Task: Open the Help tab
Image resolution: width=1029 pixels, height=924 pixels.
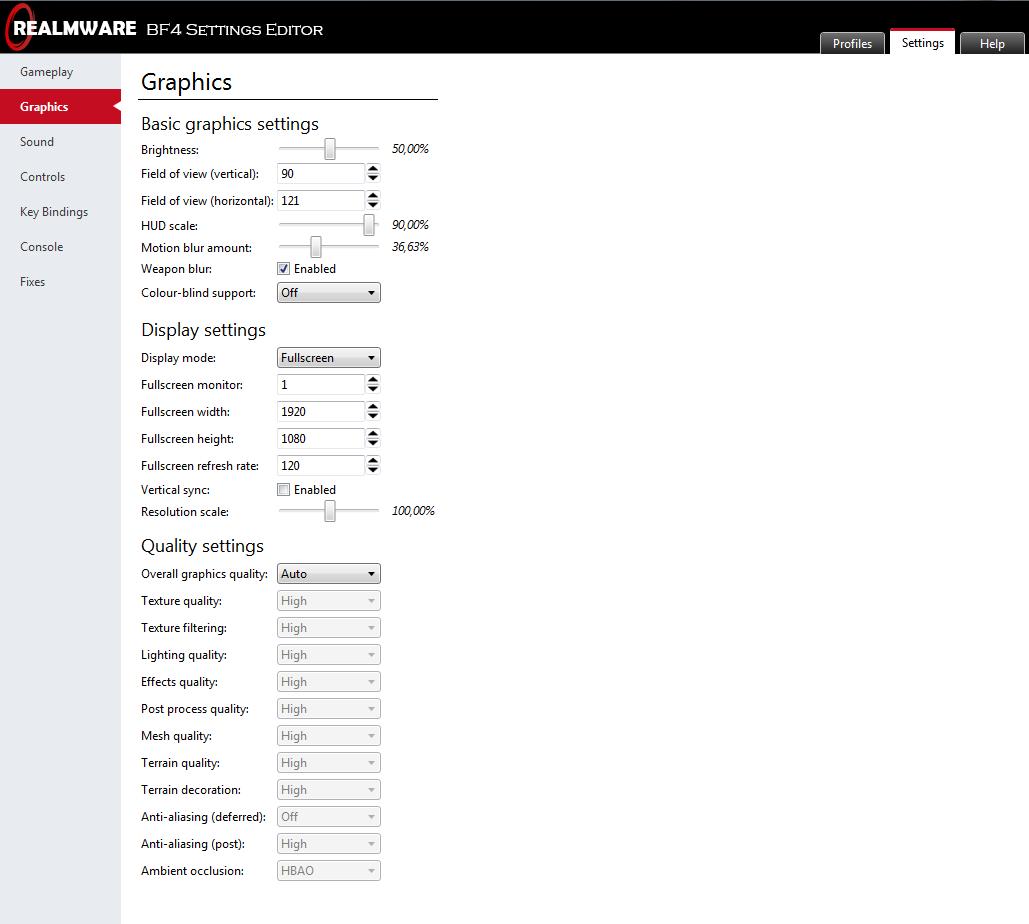Action: click(992, 43)
